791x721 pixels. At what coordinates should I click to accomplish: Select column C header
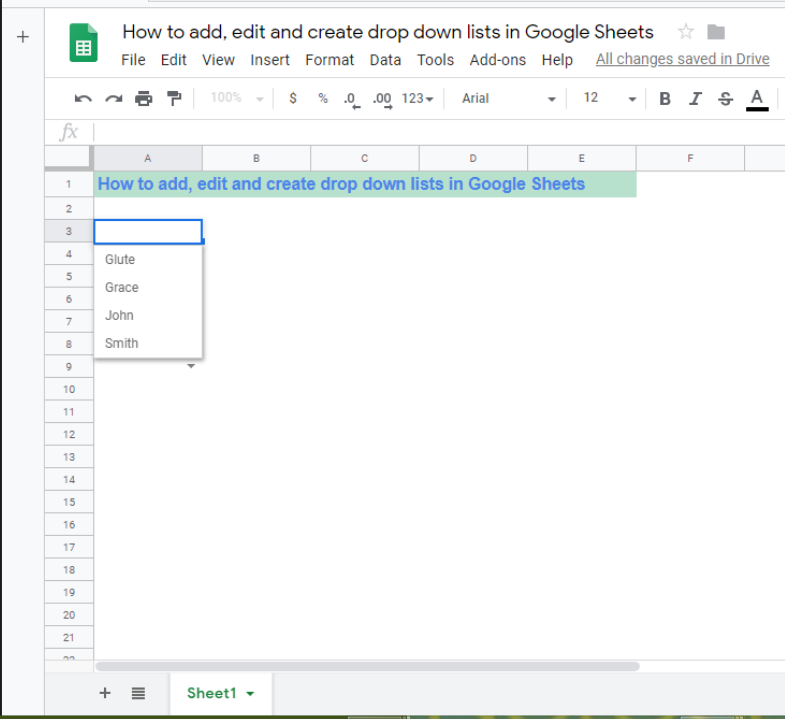click(x=365, y=158)
